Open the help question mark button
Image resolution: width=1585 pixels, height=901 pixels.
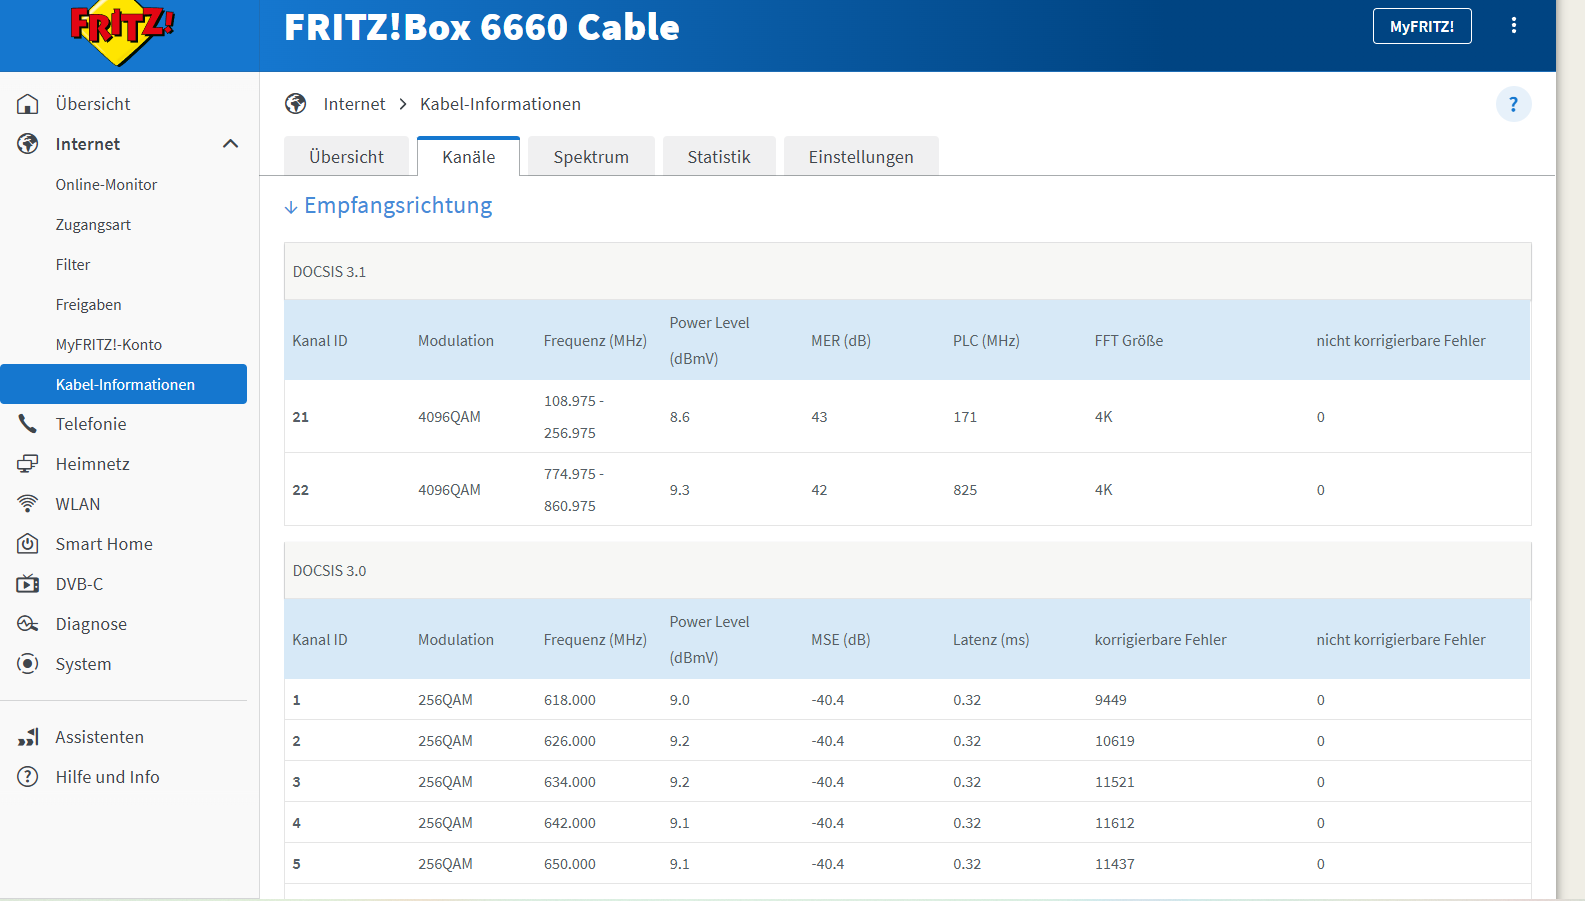coord(1513,104)
